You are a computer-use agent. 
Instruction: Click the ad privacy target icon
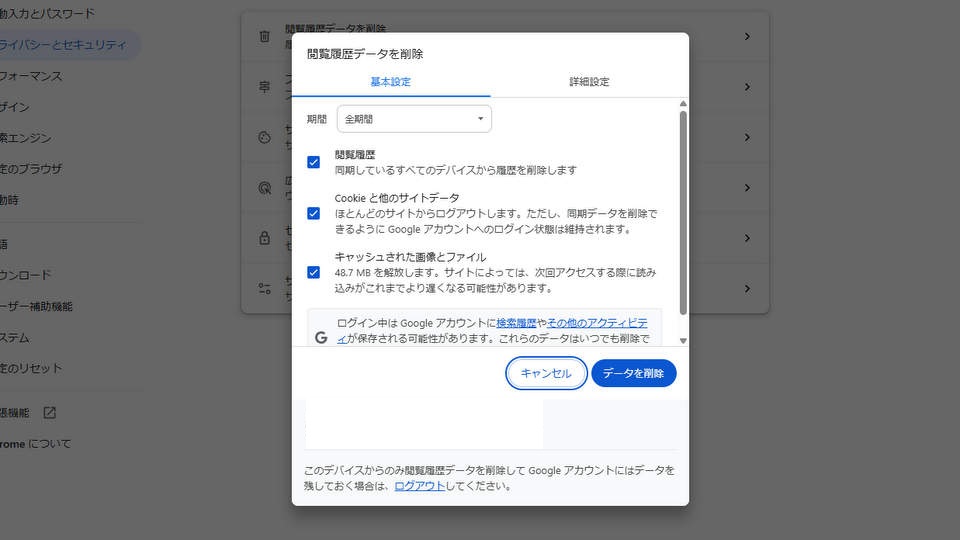click(264, 187)
